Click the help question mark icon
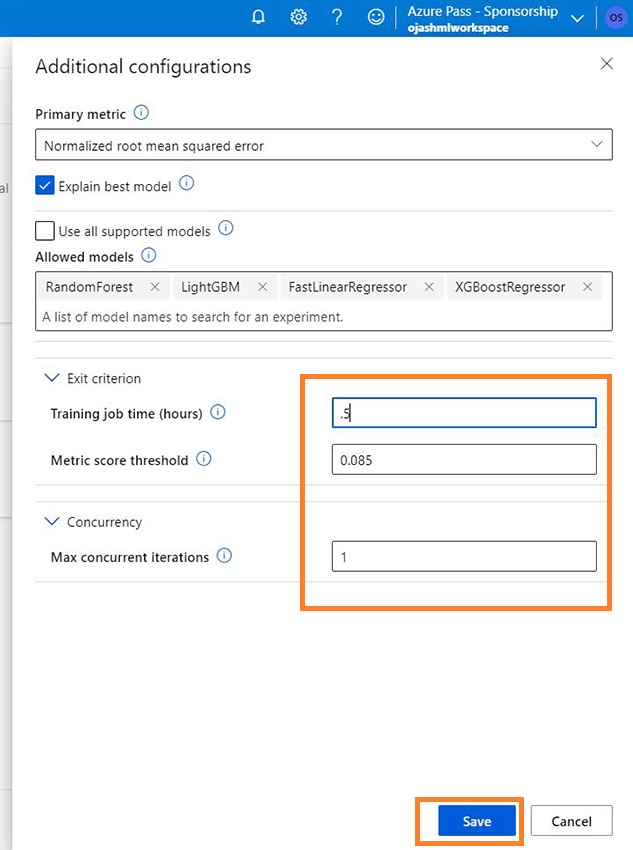Screen dimensions: 633x850 tap(337, 17)
